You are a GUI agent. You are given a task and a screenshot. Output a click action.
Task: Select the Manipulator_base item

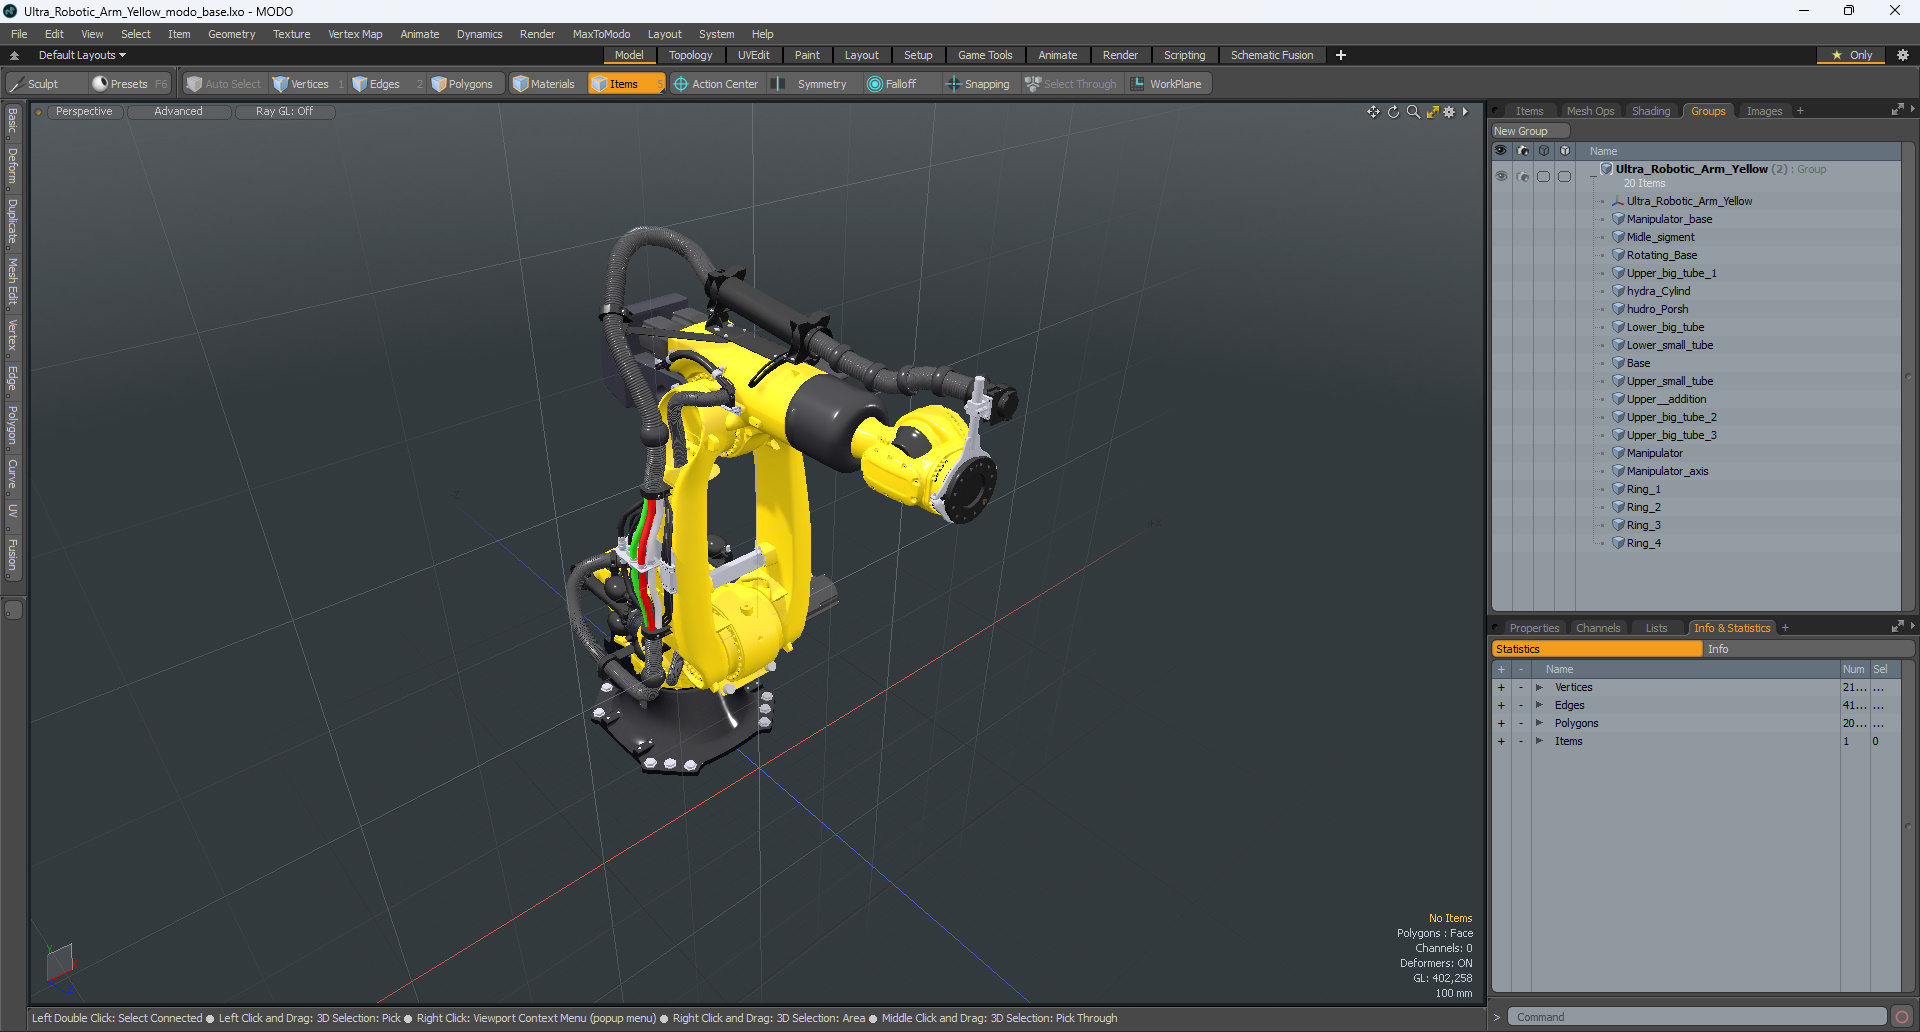pos(1669,219)
